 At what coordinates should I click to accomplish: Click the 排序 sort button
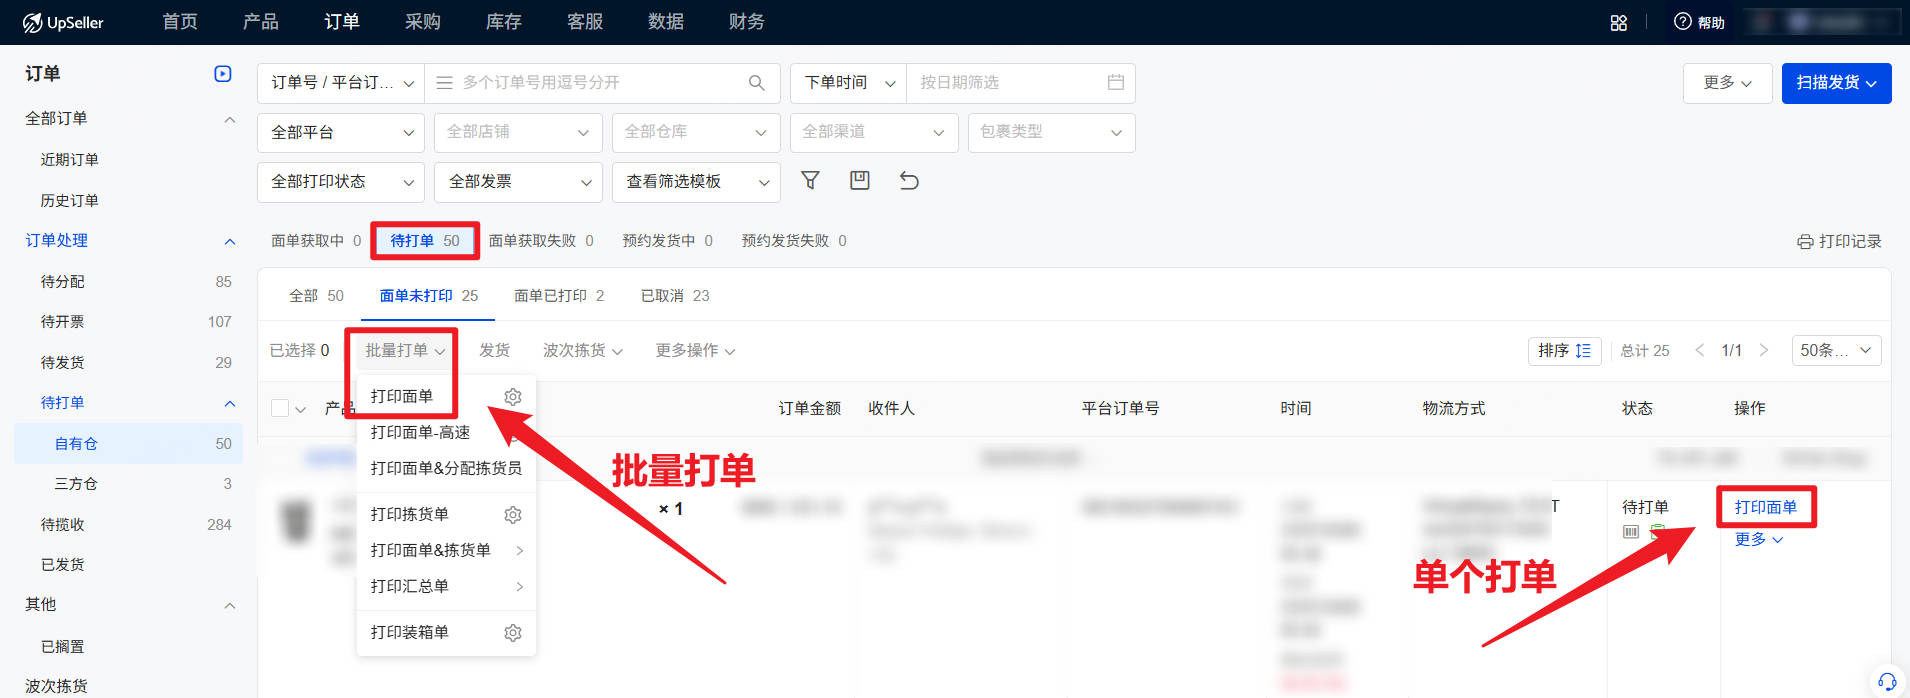click(1565, 351)
